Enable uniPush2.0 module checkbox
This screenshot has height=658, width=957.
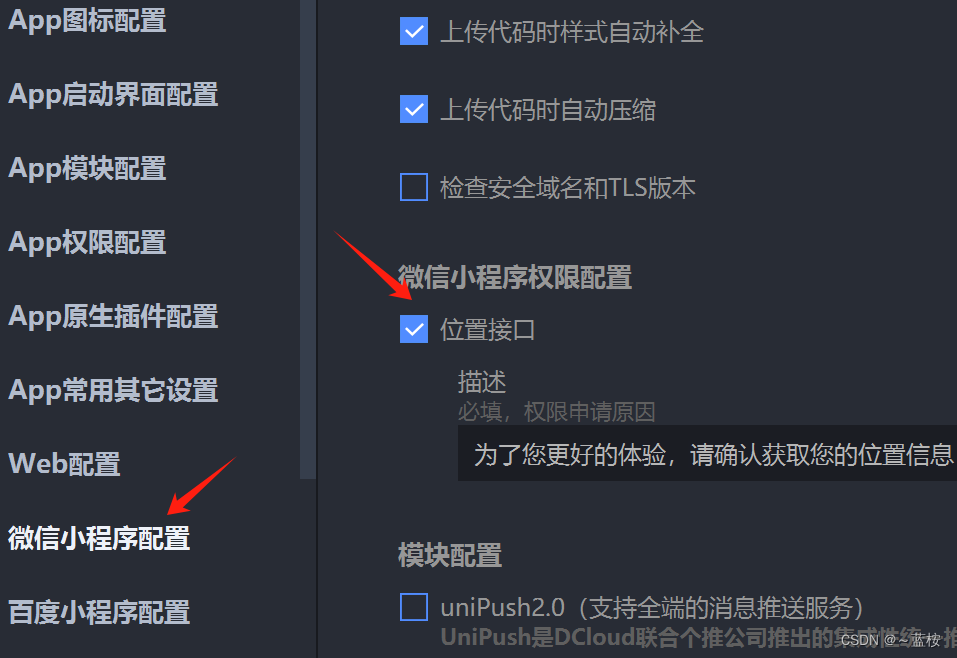[x=414, y=607]
